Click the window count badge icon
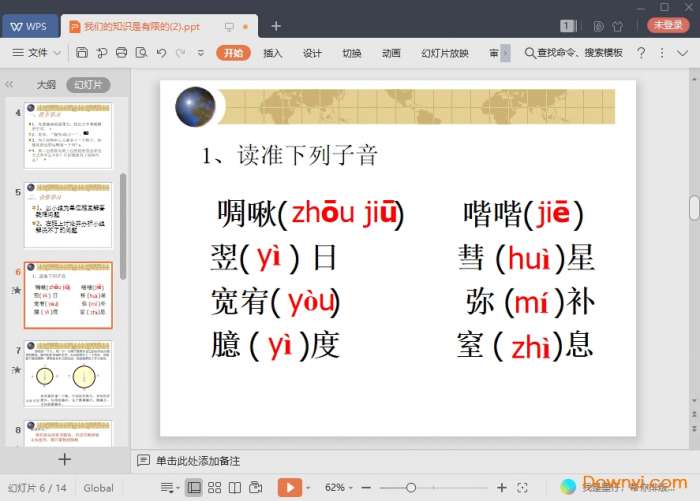This screenshot has height=501, width=700. point(567,26)
